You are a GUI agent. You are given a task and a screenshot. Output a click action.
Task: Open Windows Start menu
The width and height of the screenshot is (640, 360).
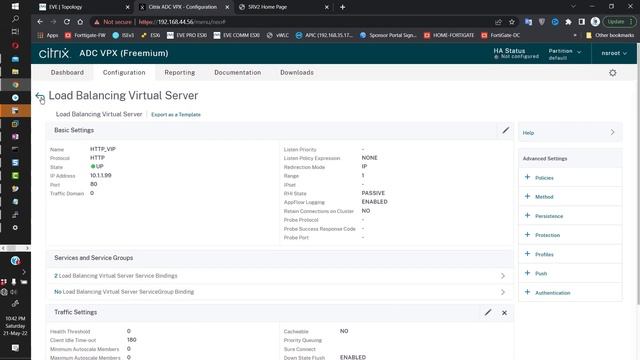coord(15,7)
